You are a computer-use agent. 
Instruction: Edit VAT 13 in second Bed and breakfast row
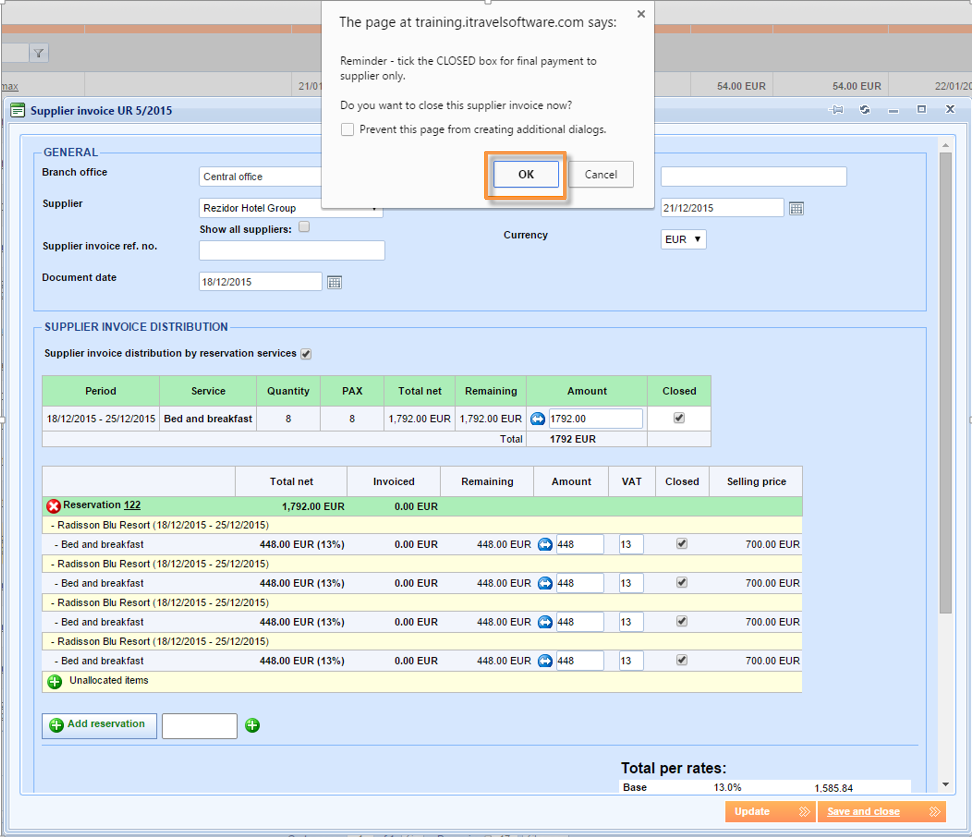(x=630, y=583)
